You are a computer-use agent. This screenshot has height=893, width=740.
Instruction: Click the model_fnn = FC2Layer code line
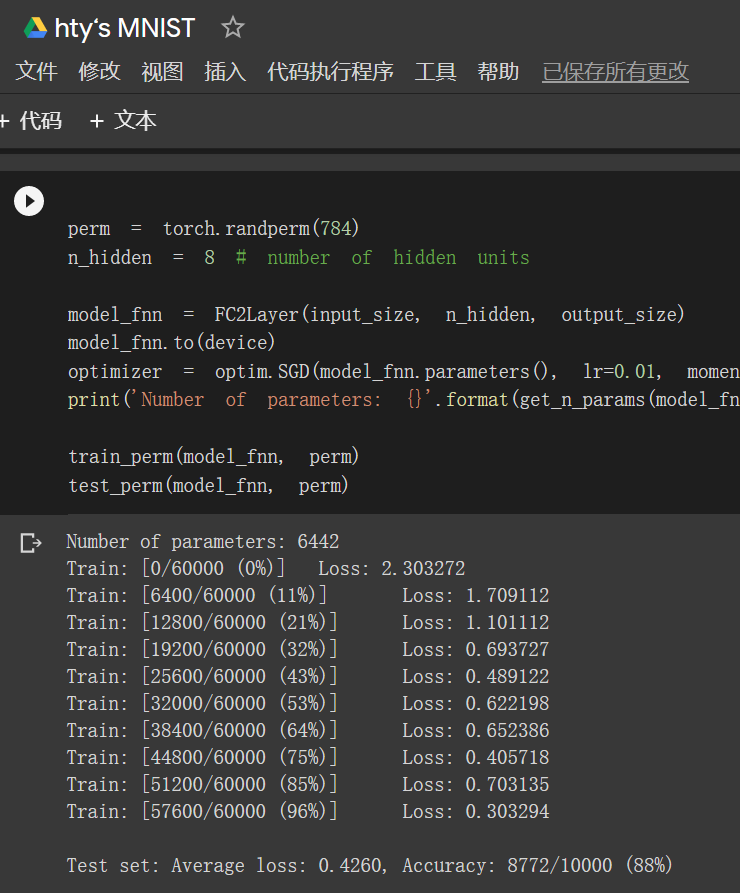tap(376, 314)
